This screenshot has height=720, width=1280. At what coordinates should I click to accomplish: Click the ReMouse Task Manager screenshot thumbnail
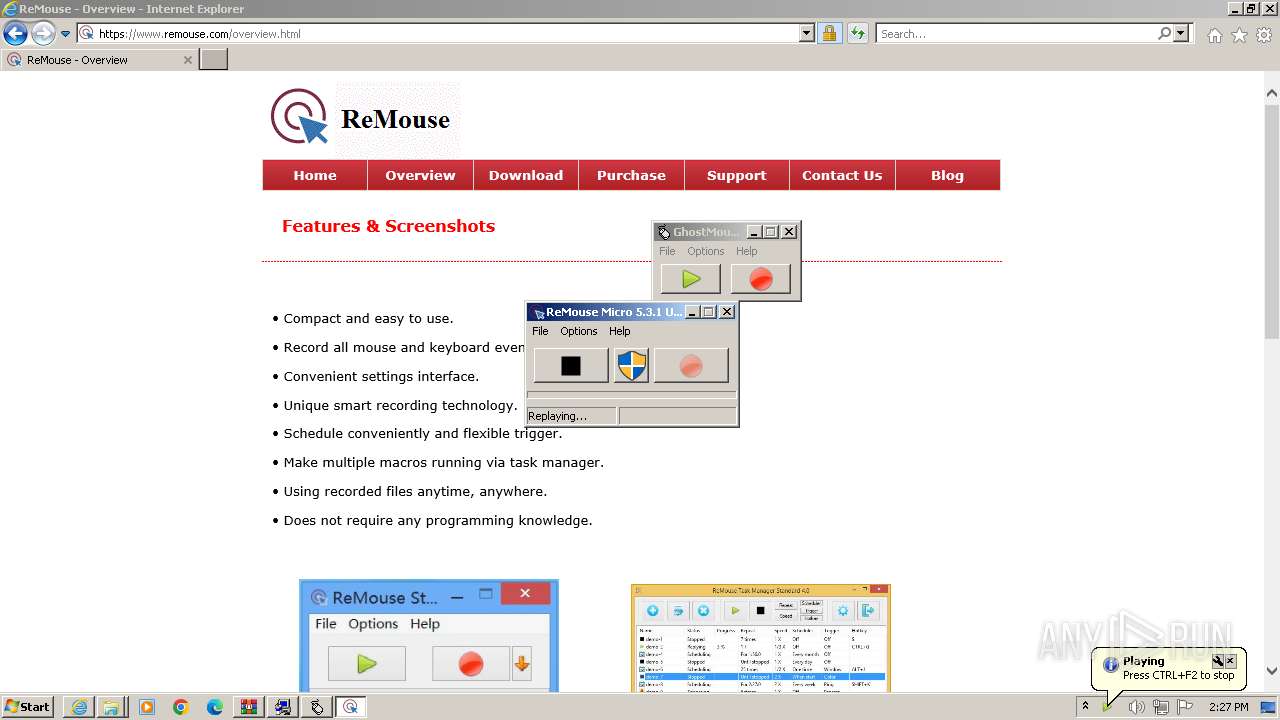[x=761, y=638]
